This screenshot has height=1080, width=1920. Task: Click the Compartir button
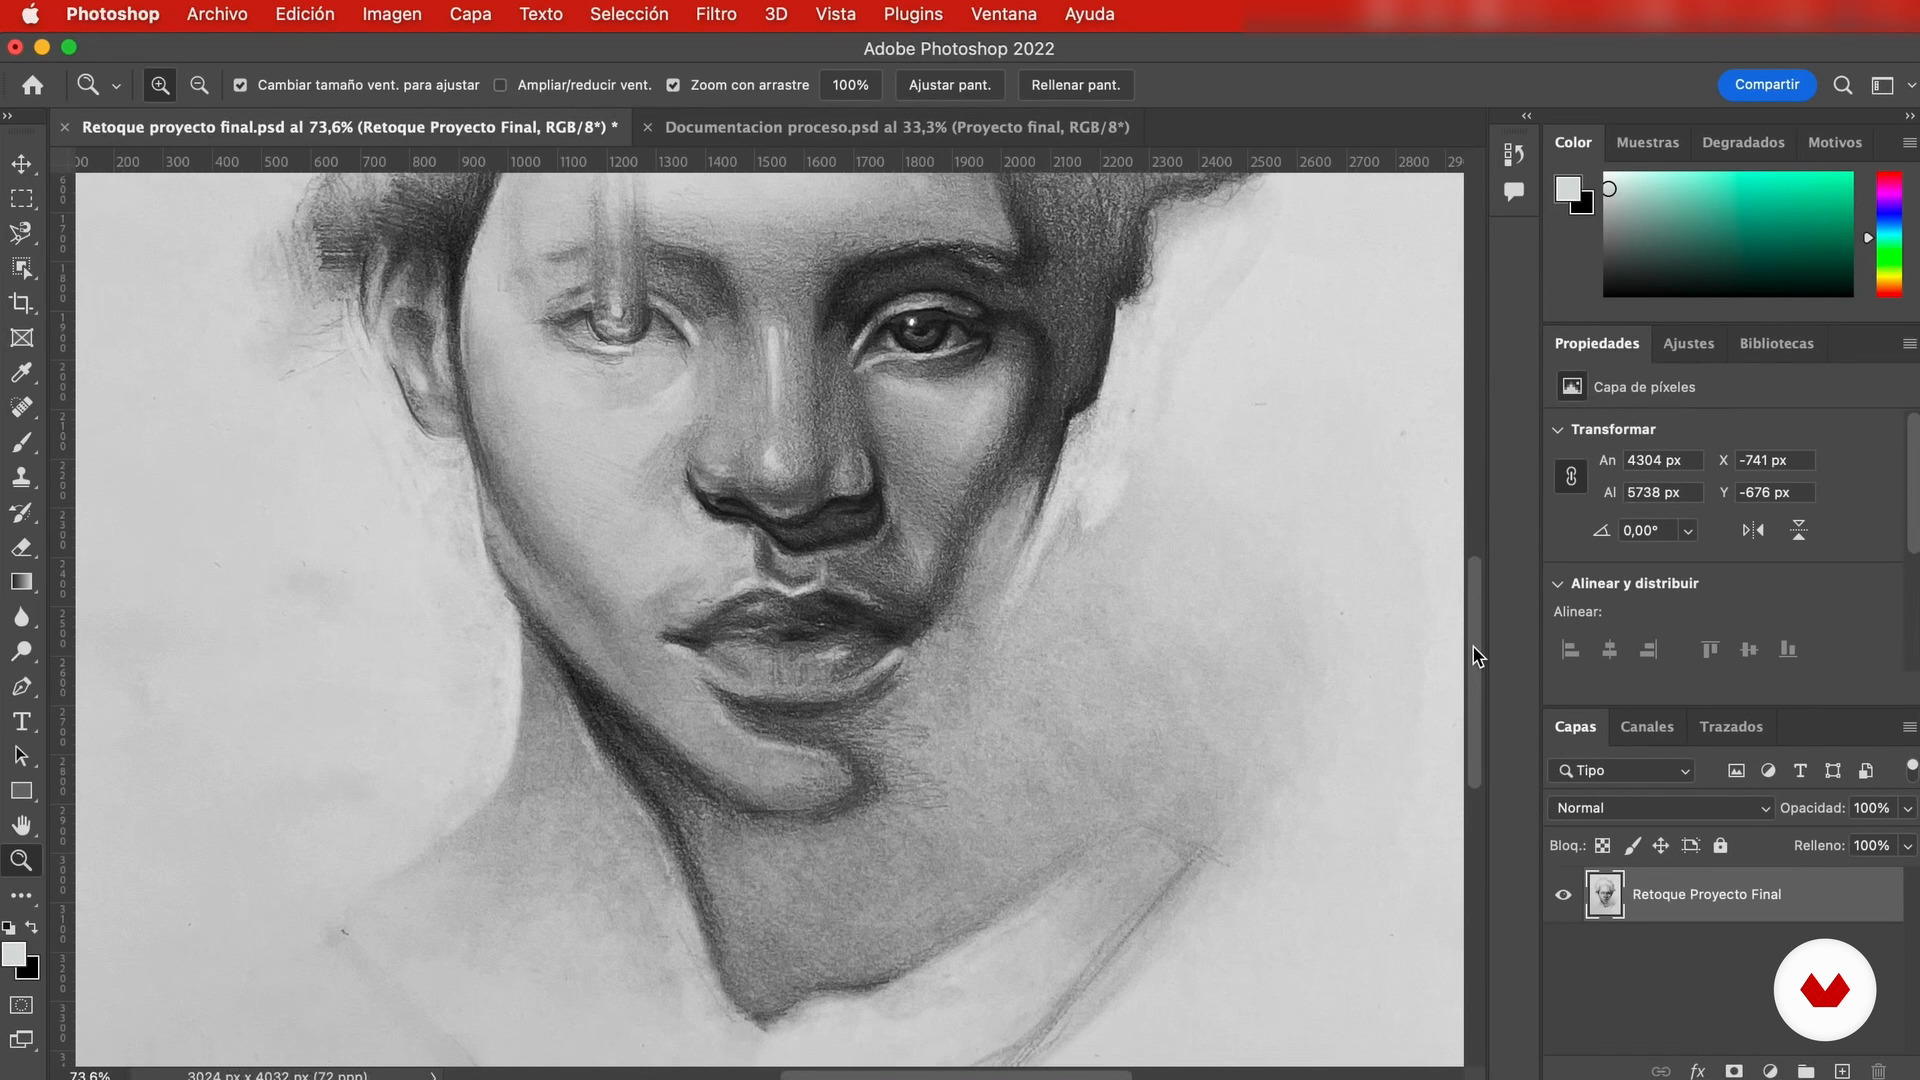(x=1766, y=85)
